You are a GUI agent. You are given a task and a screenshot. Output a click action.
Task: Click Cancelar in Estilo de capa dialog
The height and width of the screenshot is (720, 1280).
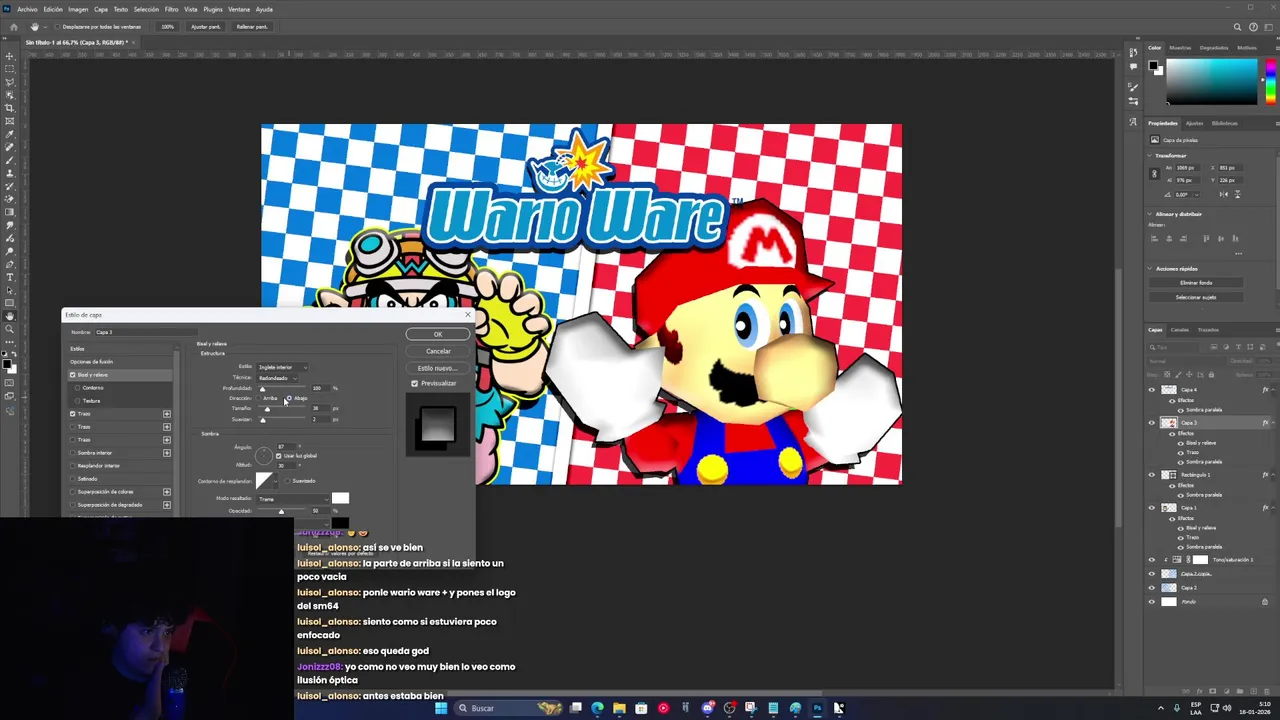[438, 351]
